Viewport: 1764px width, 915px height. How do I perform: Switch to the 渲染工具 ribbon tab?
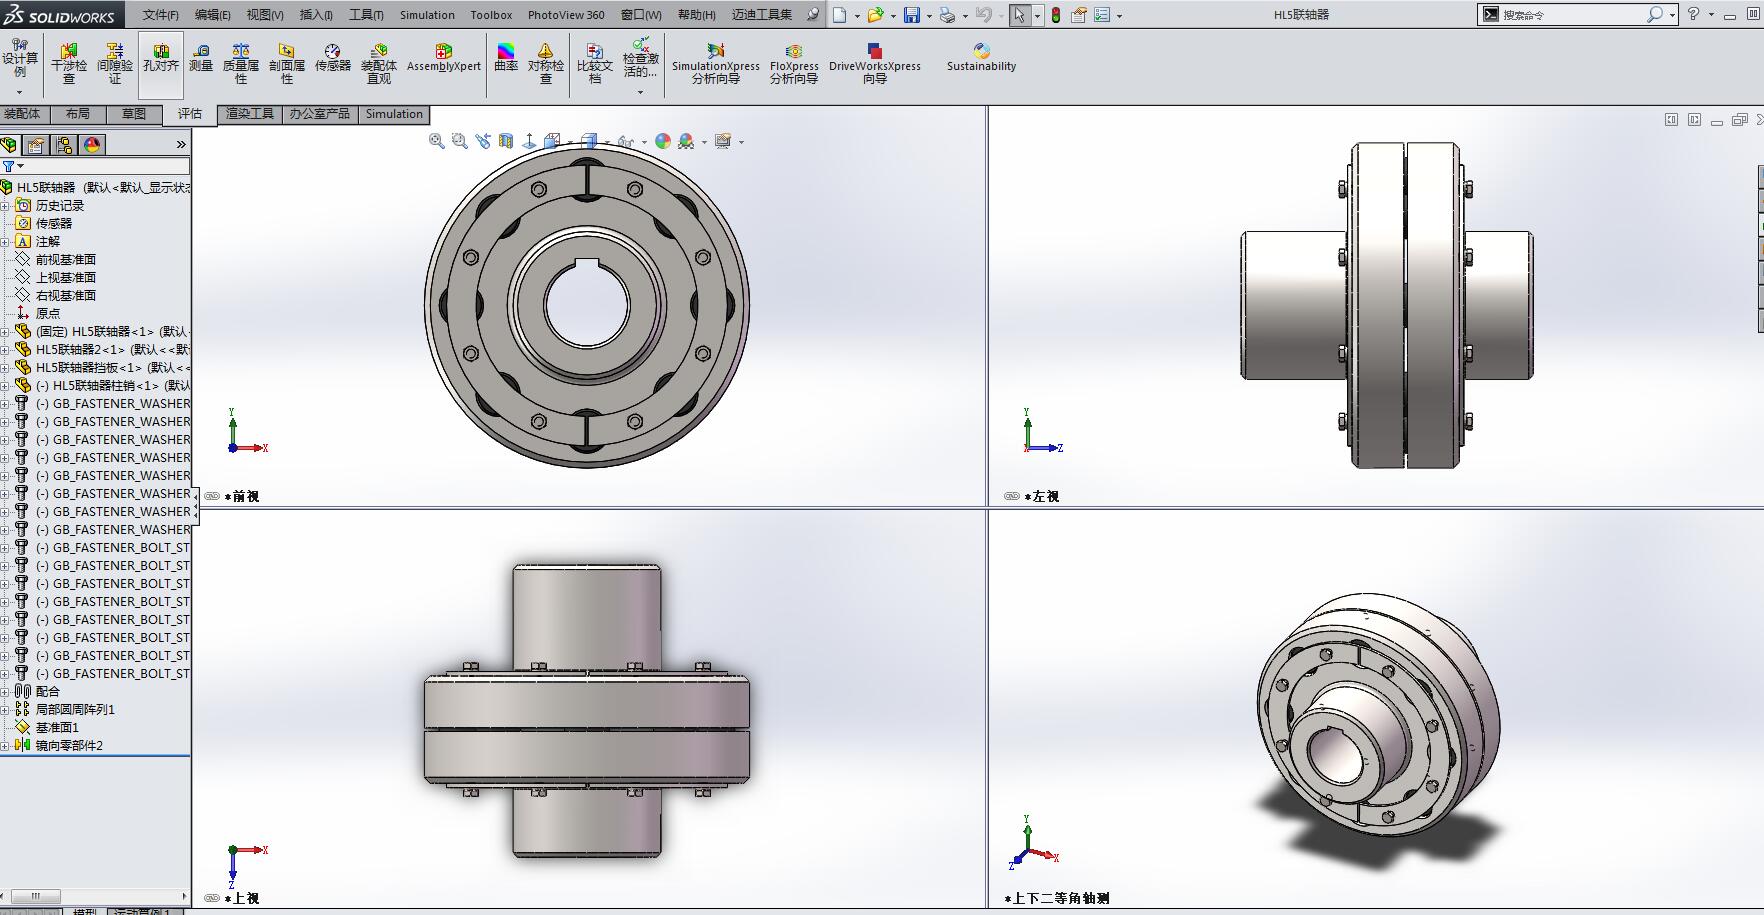[x=250, y=114]
